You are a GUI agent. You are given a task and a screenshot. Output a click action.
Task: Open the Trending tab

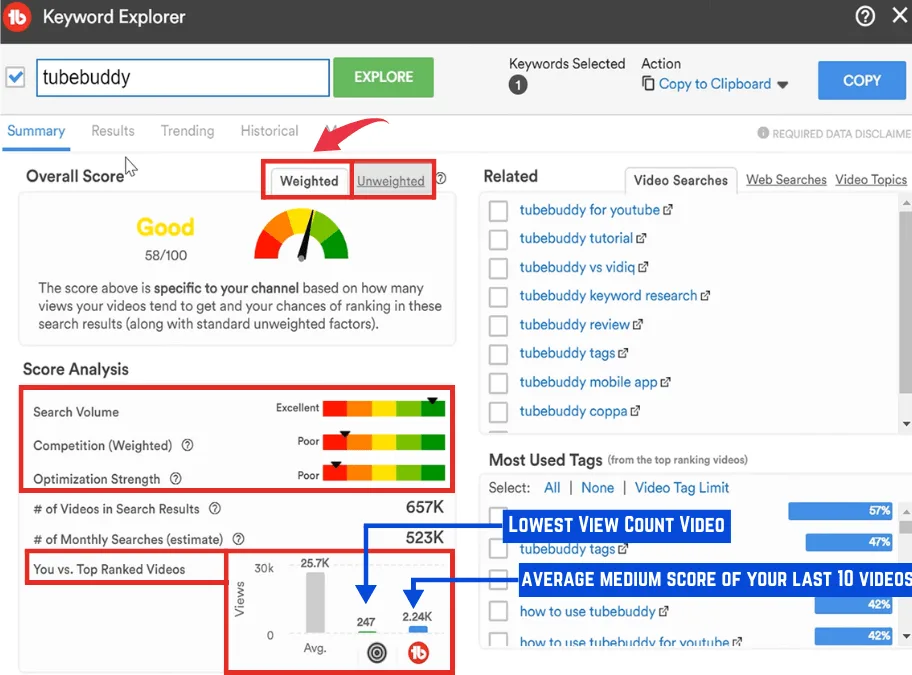pos(187,131)
